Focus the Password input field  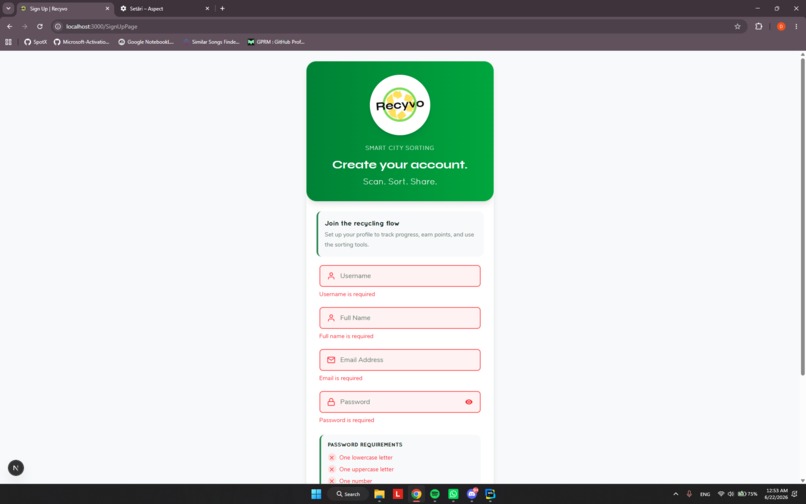click(x=400, y=402)
